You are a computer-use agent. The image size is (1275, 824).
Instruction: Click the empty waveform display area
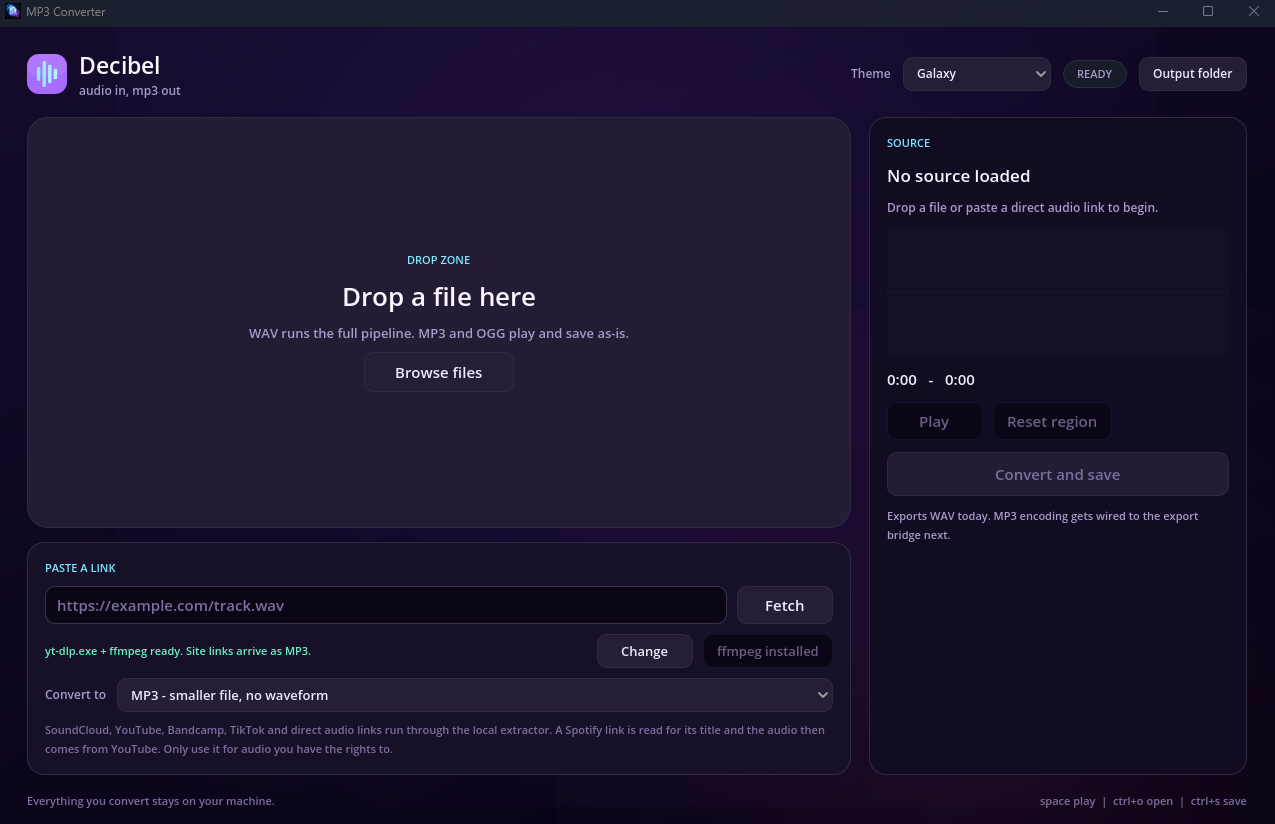tap(1057, 292)
